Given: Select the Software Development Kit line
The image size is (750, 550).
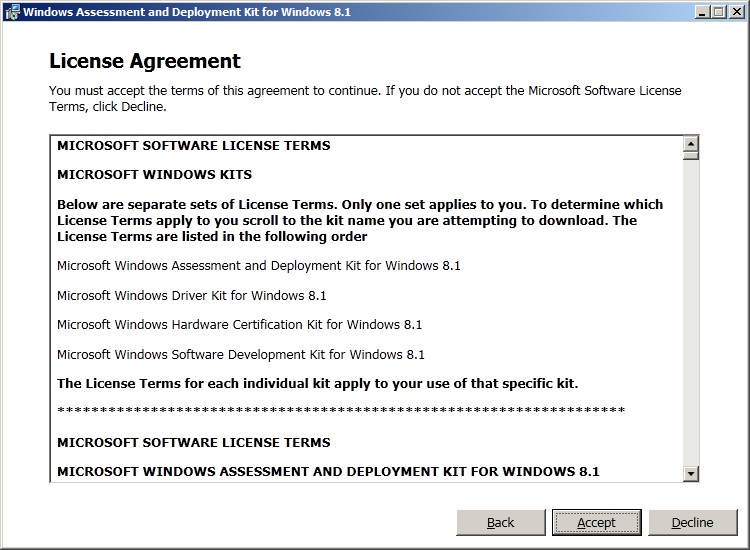Looking at the screenshot, I should (x=240, y=355).
